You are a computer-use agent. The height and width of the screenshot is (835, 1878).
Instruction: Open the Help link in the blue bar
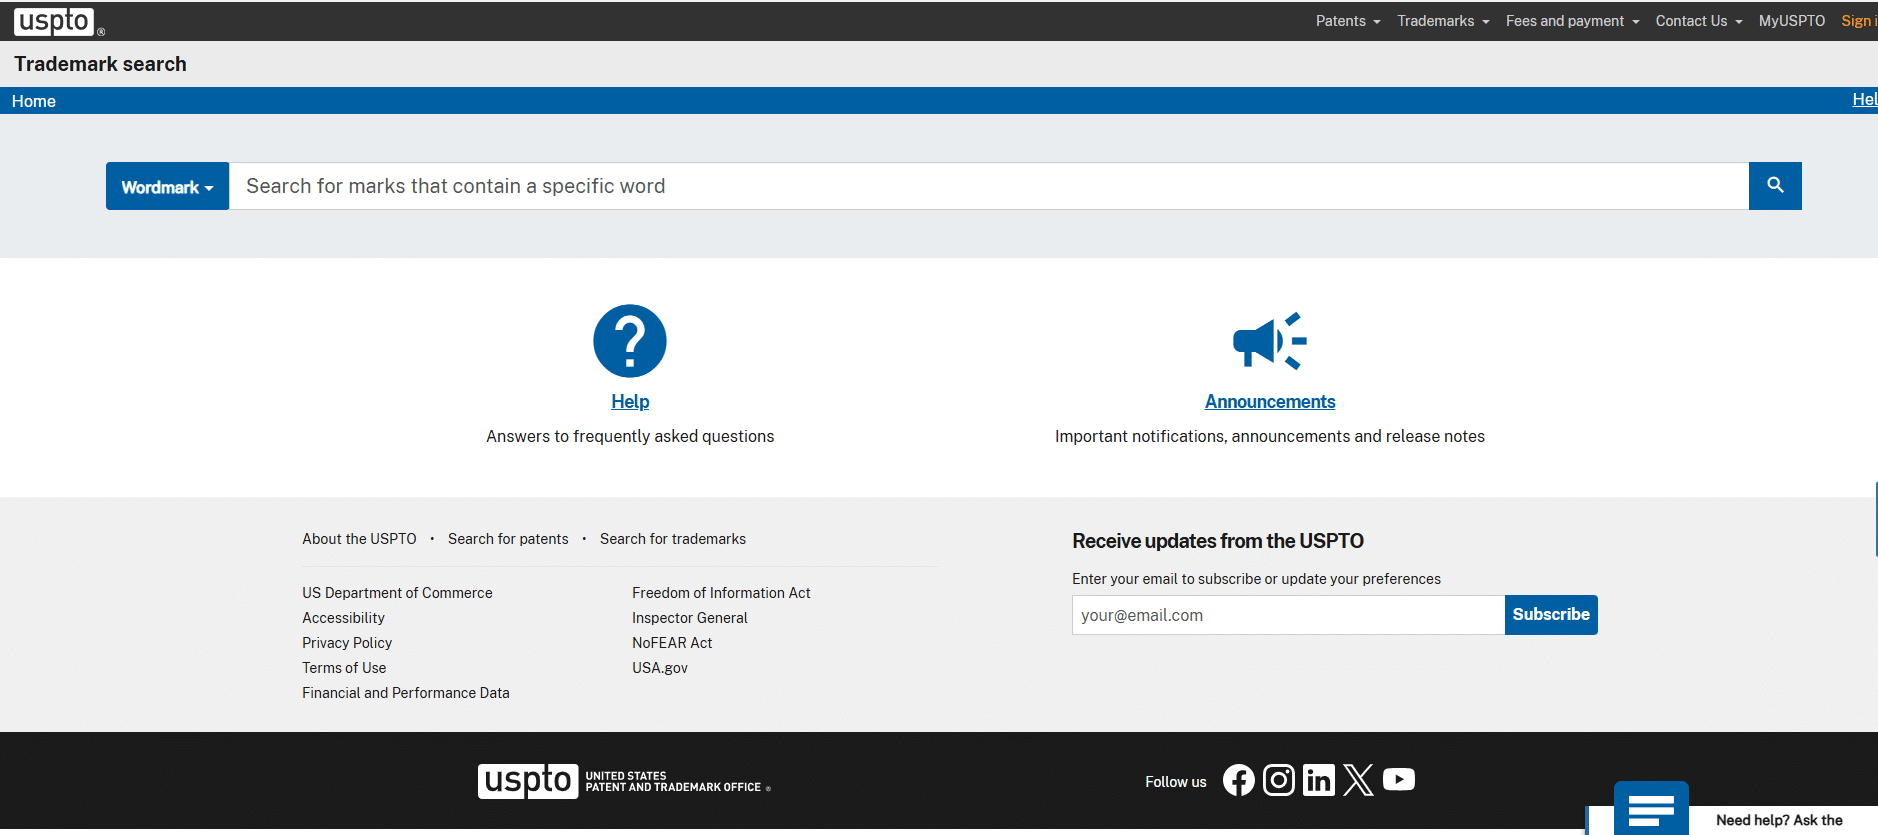pos(1865,99)
